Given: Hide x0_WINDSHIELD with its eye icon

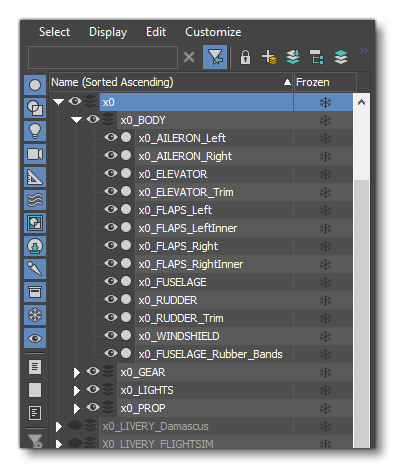Looking at the screenshot, I should [x=111, y=335].
